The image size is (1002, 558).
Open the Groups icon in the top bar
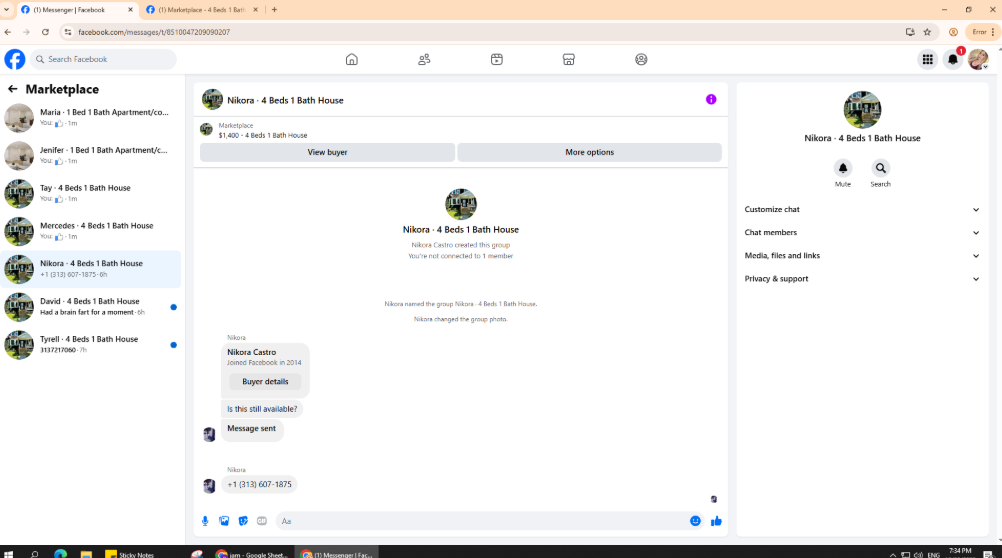coord(641,59)
